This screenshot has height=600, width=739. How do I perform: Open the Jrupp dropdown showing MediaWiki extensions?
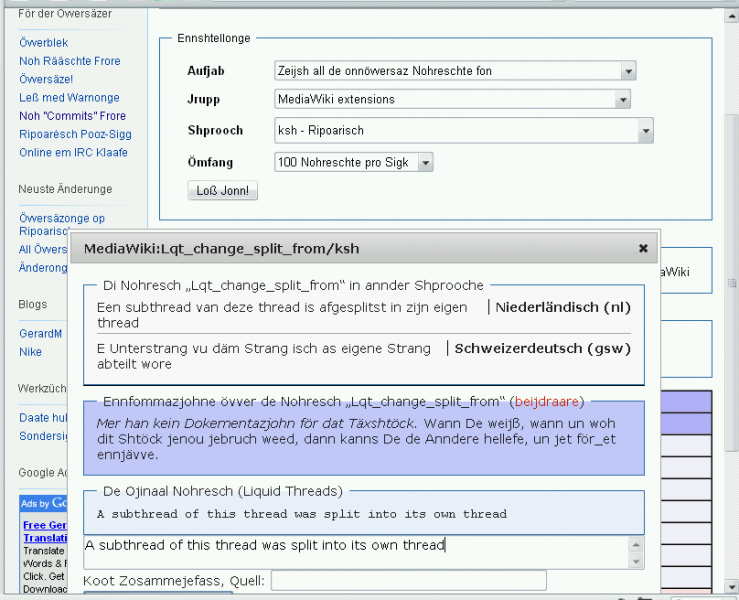click(x=452, y=99)
